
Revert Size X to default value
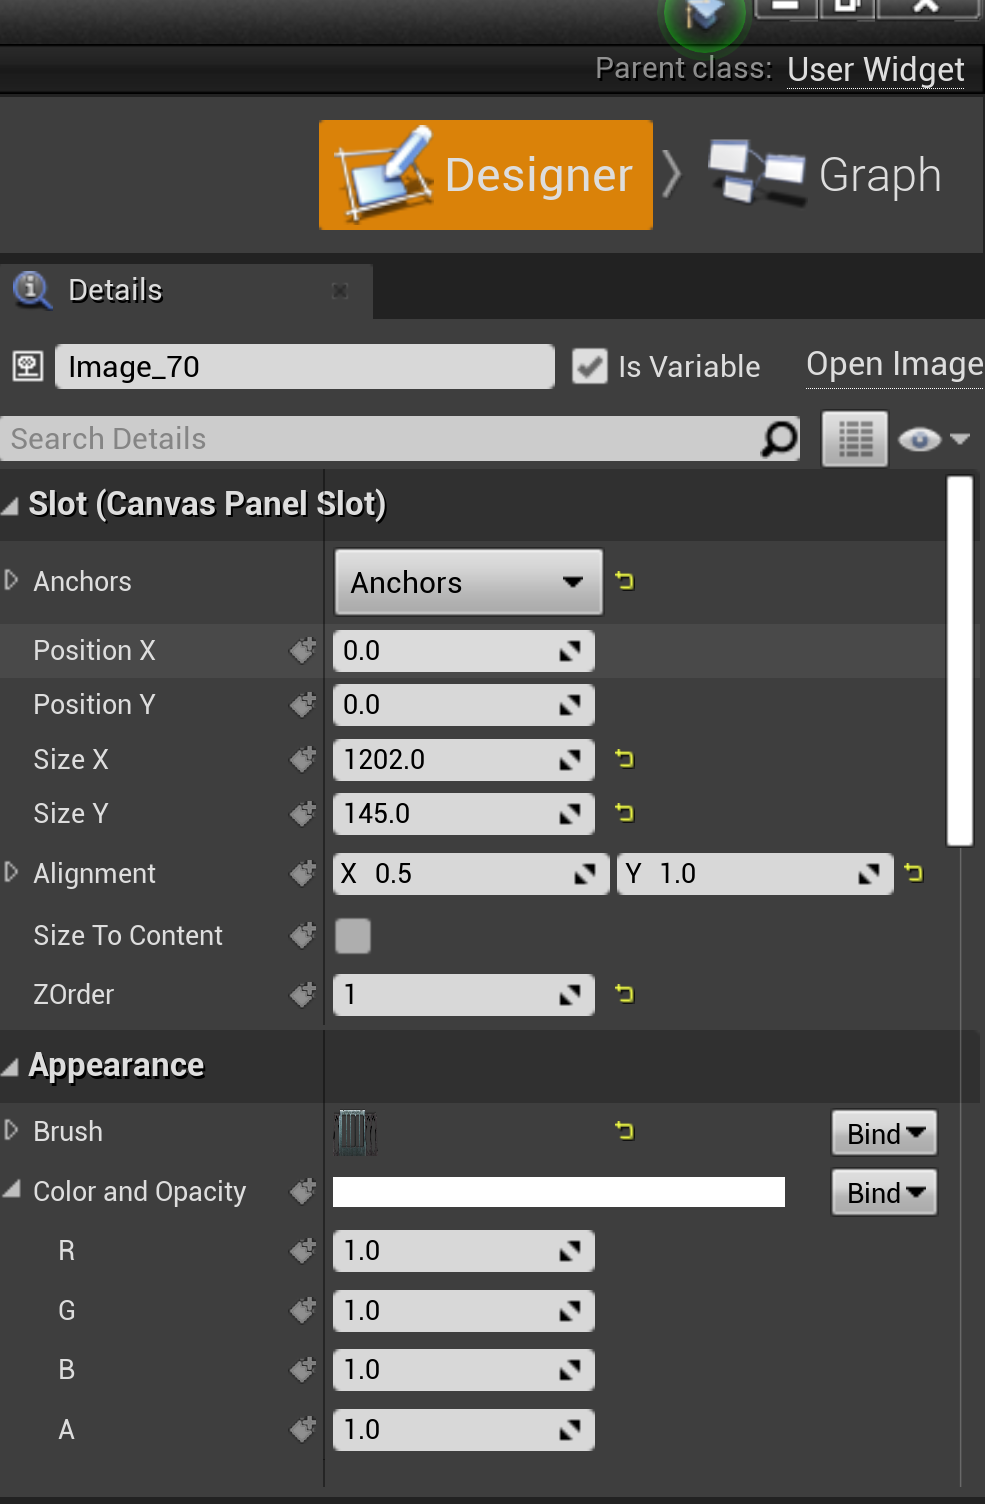(624, 759)
